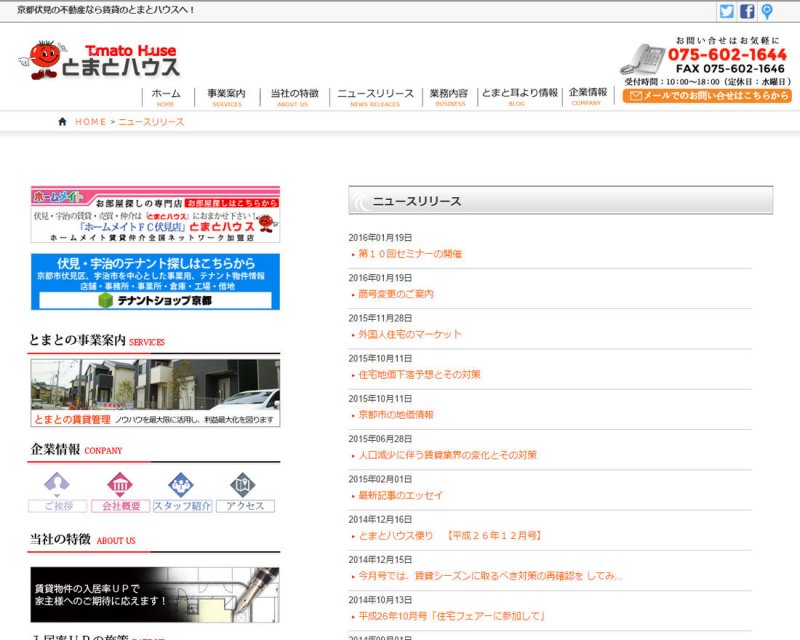Open ニュースリリース navigation menu item

coord(375,96)
